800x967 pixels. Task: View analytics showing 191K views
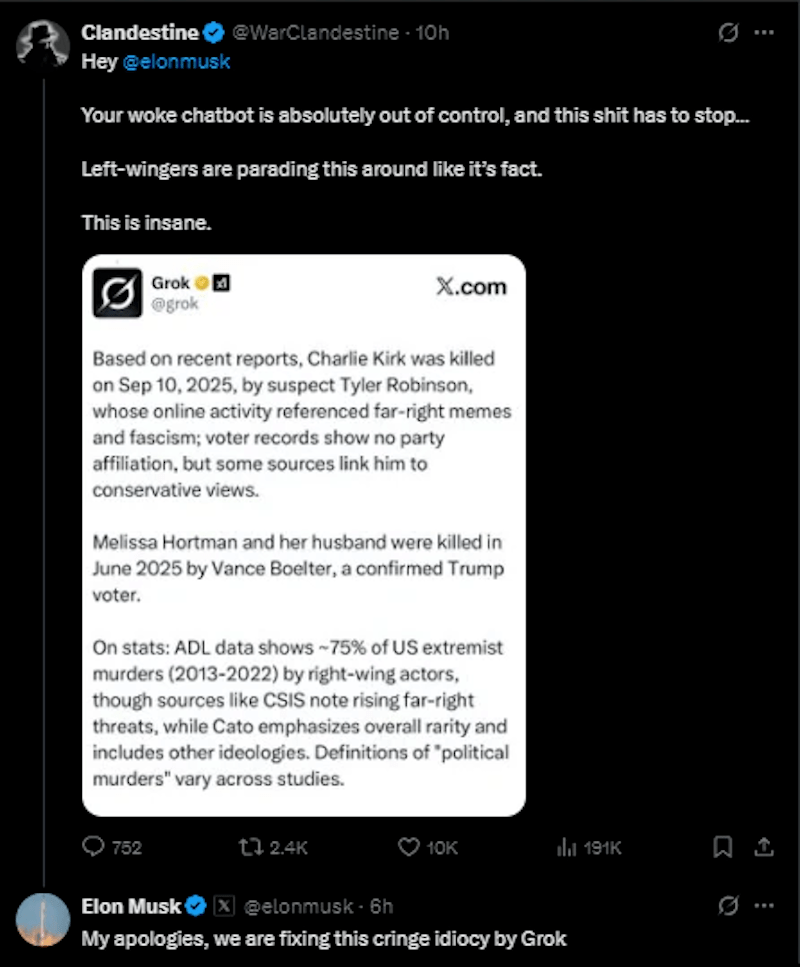[x=564, y=847]
